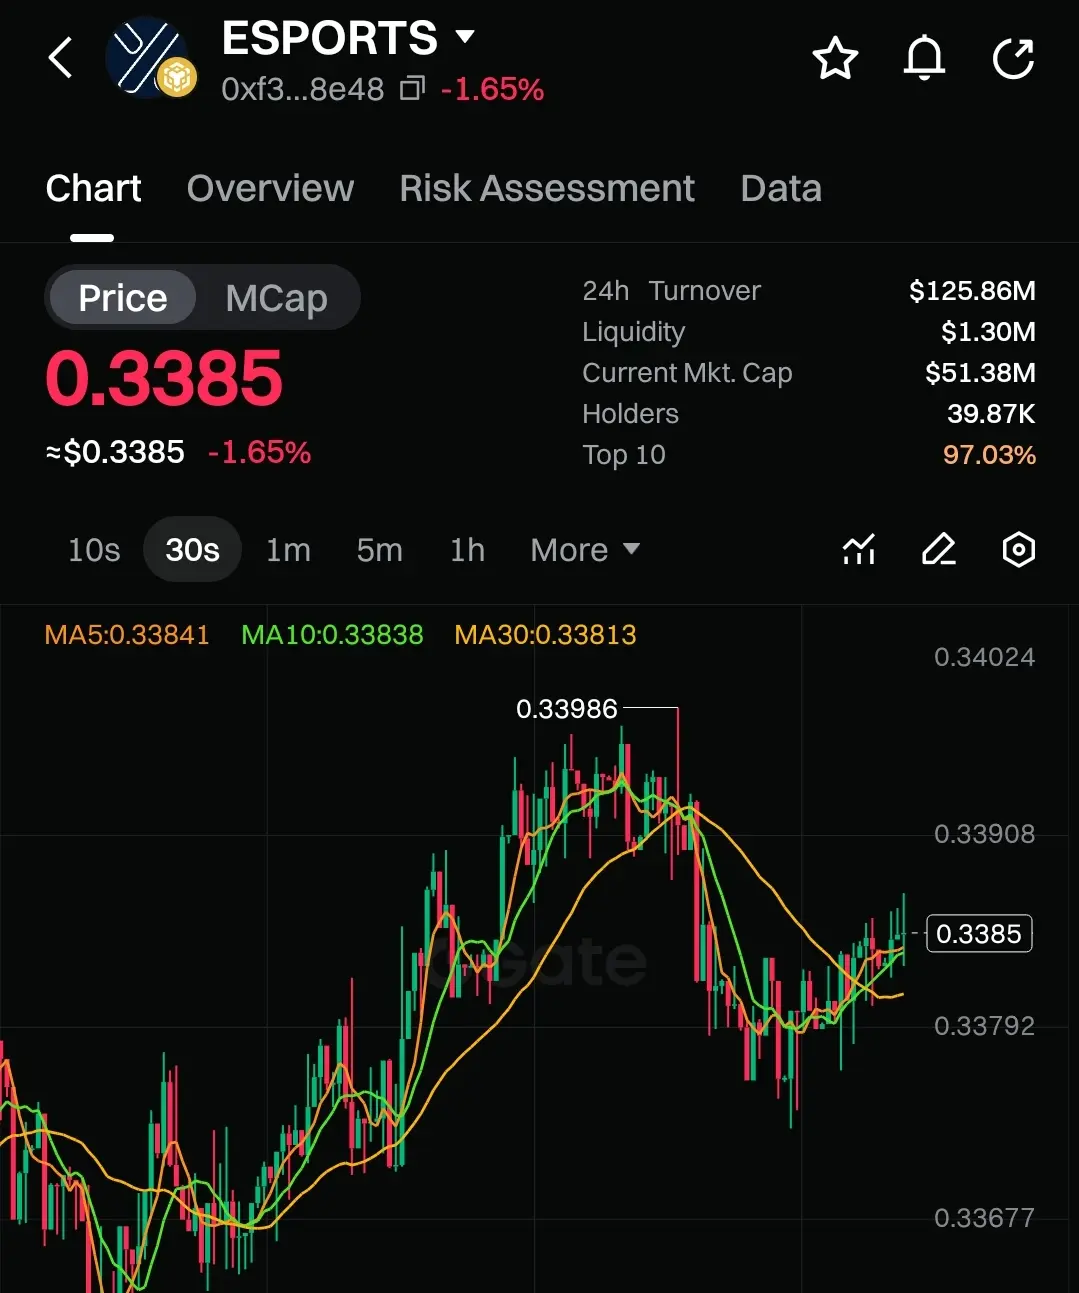Expand the More intervals dropdown

[x=585, y=550]
